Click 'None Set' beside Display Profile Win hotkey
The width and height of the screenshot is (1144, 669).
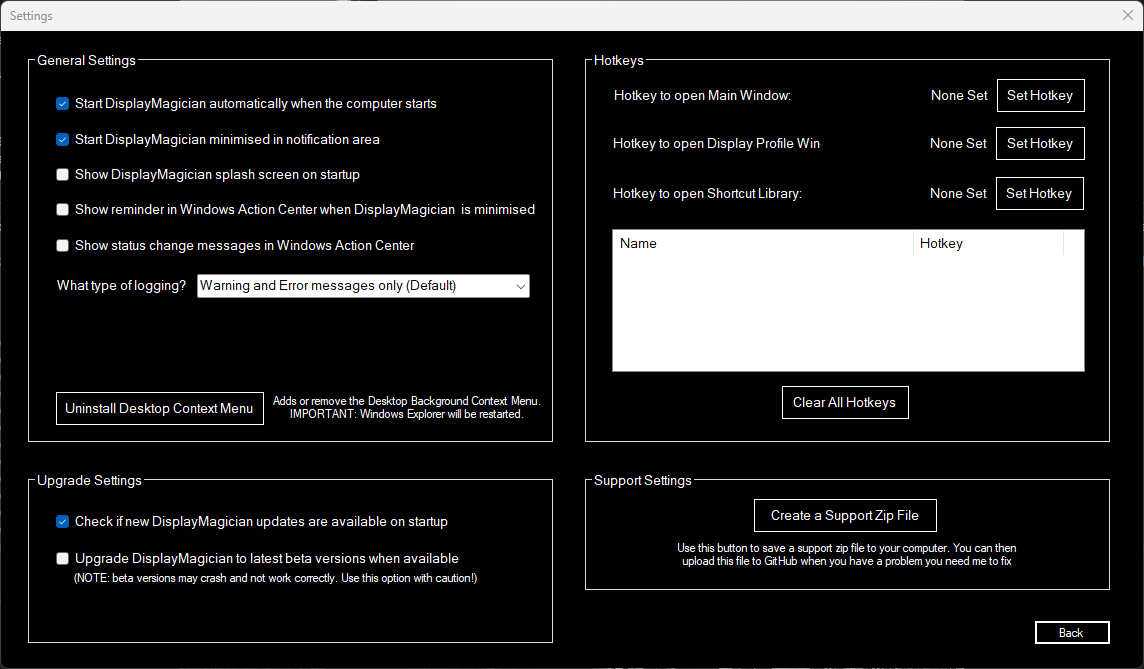tap(958, 144)
